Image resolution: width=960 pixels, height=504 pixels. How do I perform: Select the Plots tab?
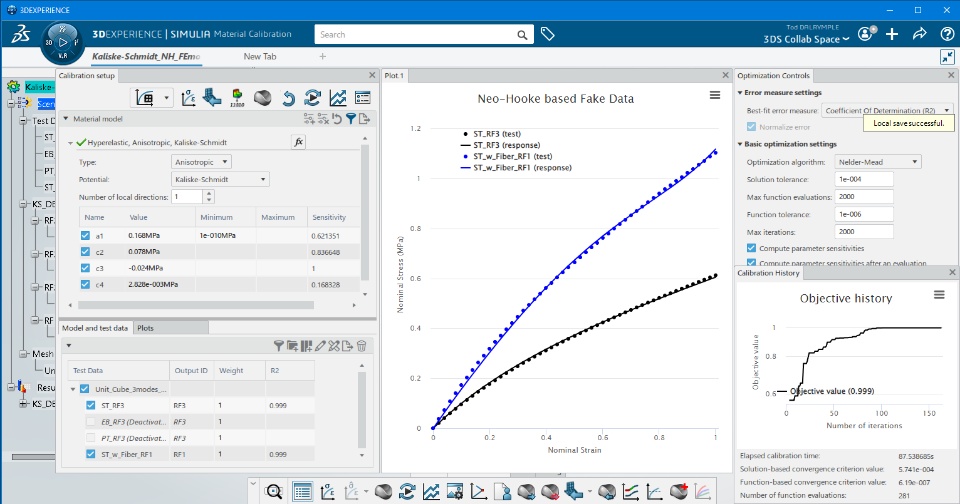145,328
